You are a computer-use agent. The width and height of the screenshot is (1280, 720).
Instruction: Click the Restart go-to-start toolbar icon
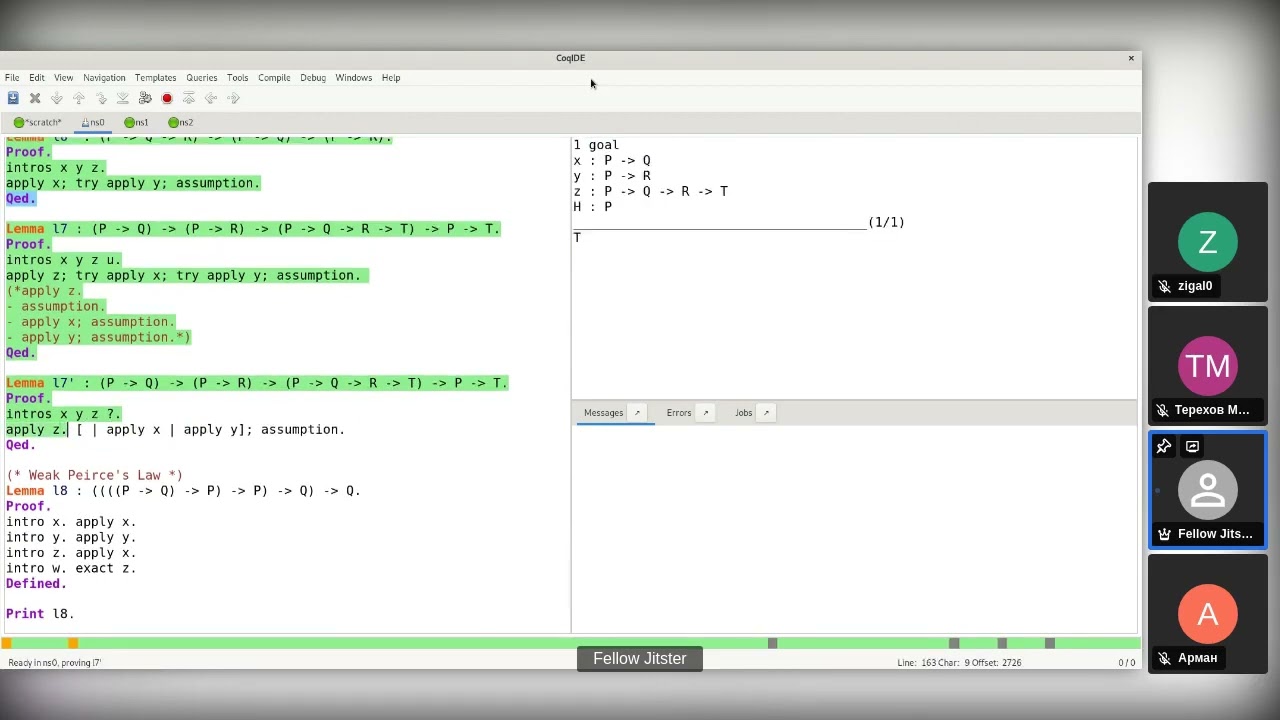[189, 98]
